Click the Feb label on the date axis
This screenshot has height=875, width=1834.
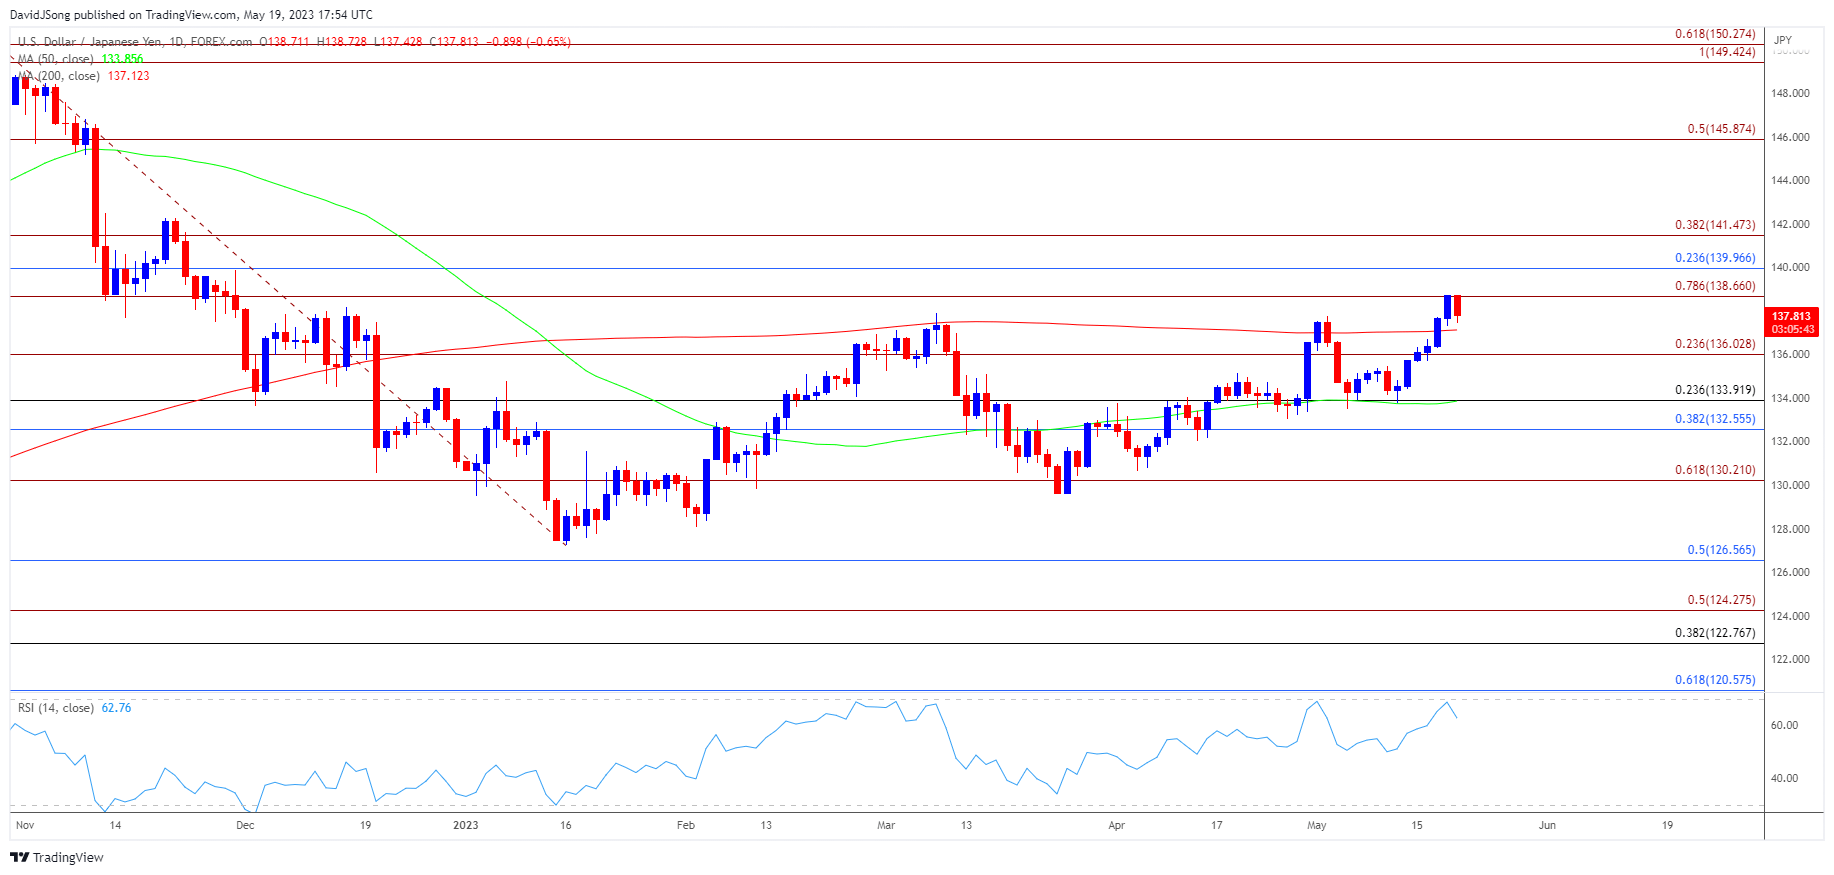(685, 825)
